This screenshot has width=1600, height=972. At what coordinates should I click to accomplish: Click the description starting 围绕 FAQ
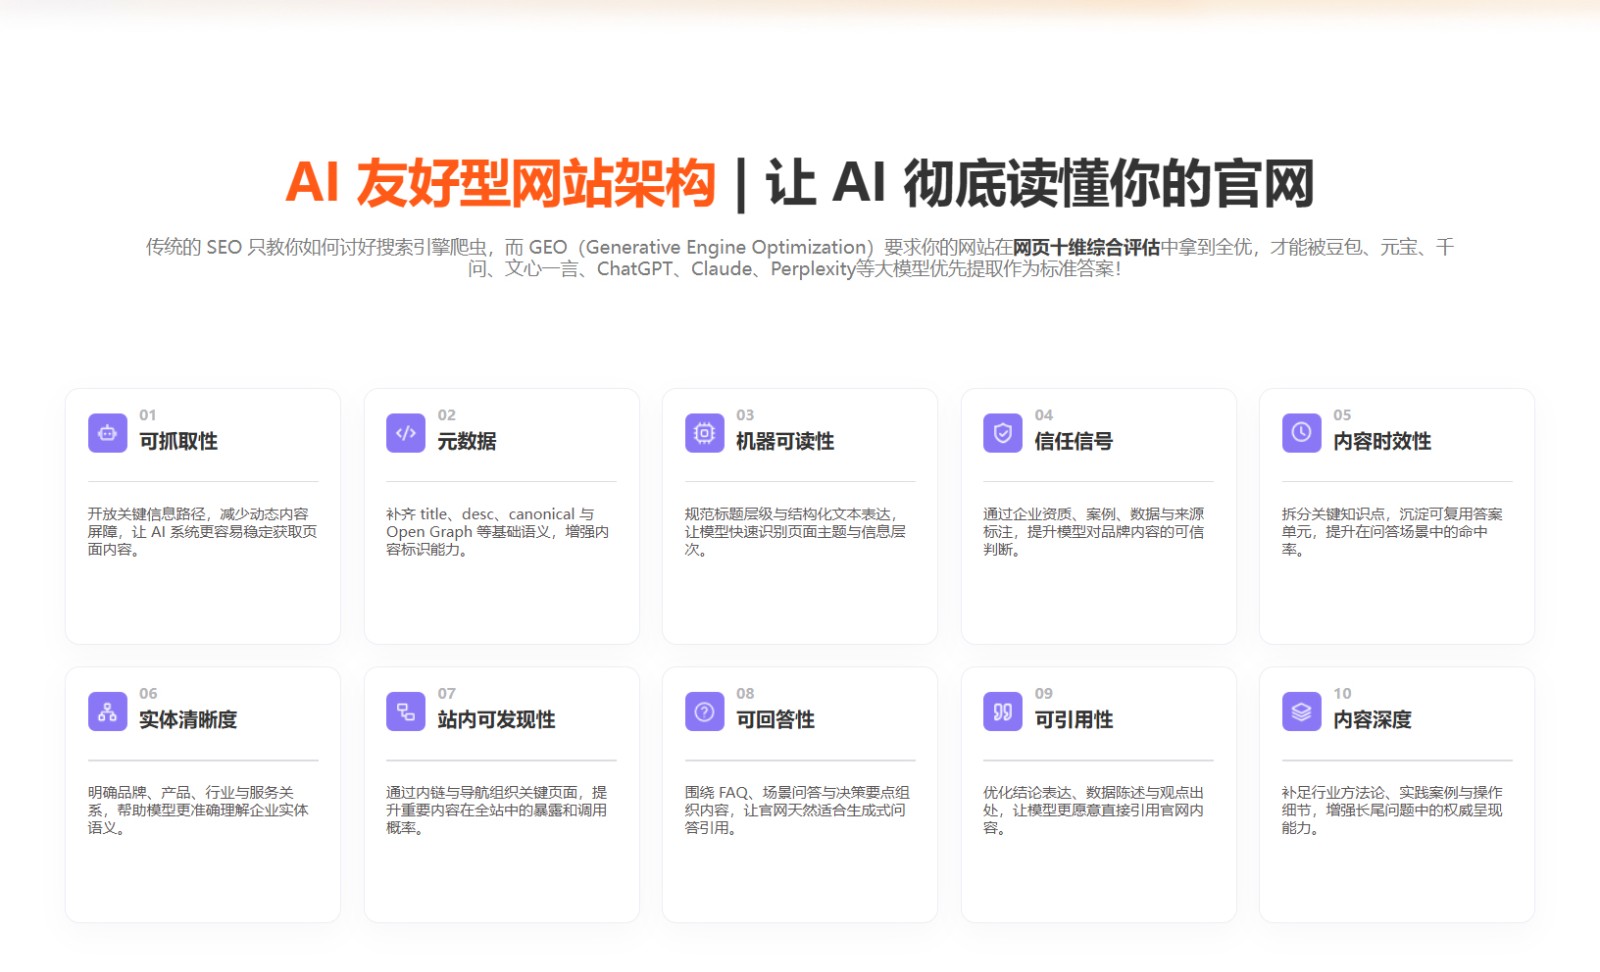coord(797,810)
